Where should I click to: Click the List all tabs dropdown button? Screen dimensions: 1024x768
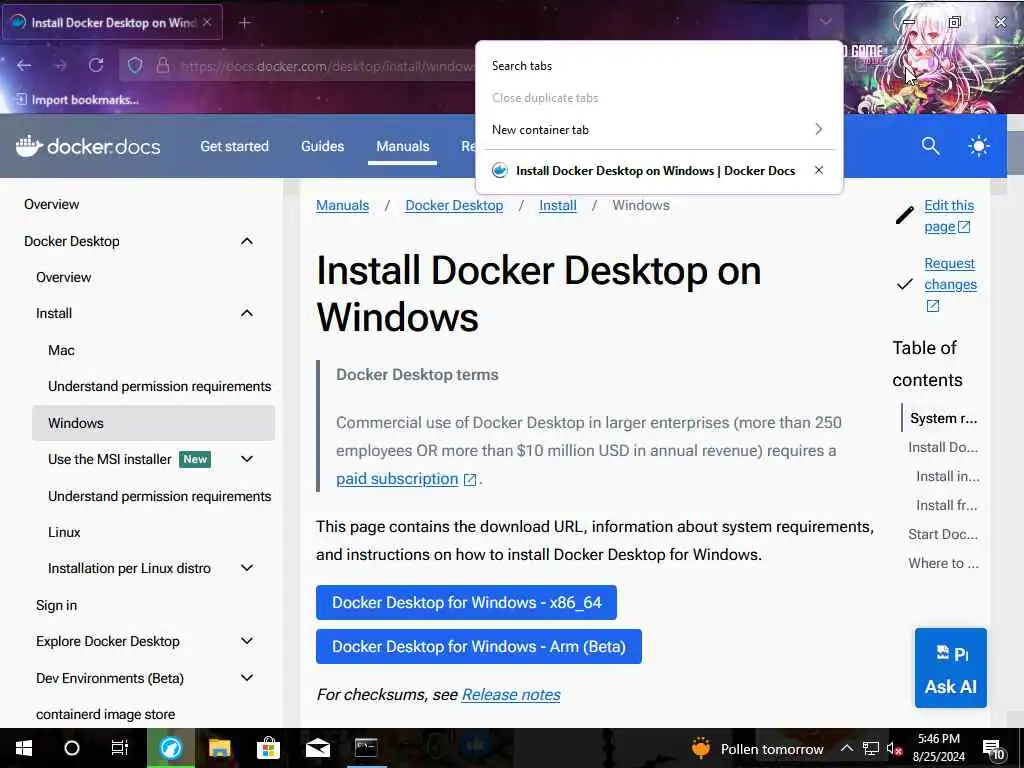pos(825,22)
